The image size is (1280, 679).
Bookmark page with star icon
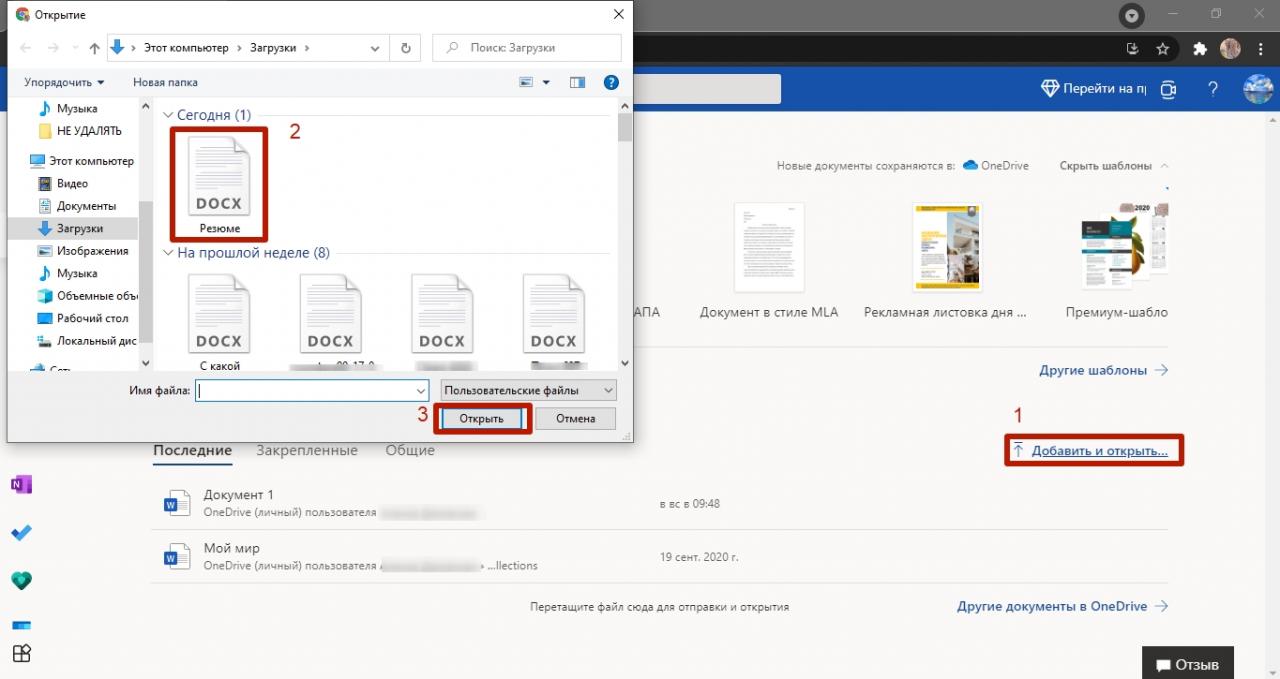1163,48
